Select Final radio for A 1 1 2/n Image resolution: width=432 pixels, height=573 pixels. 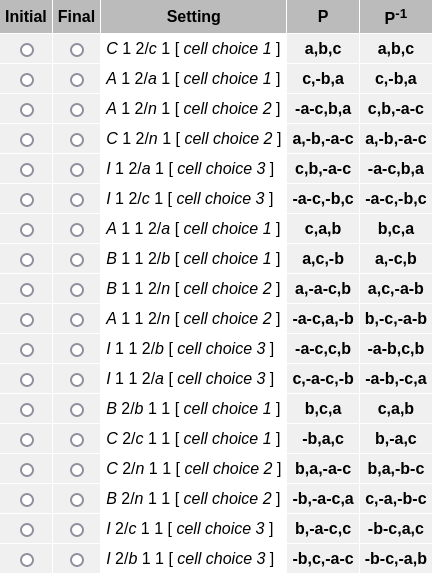[77, 319]
